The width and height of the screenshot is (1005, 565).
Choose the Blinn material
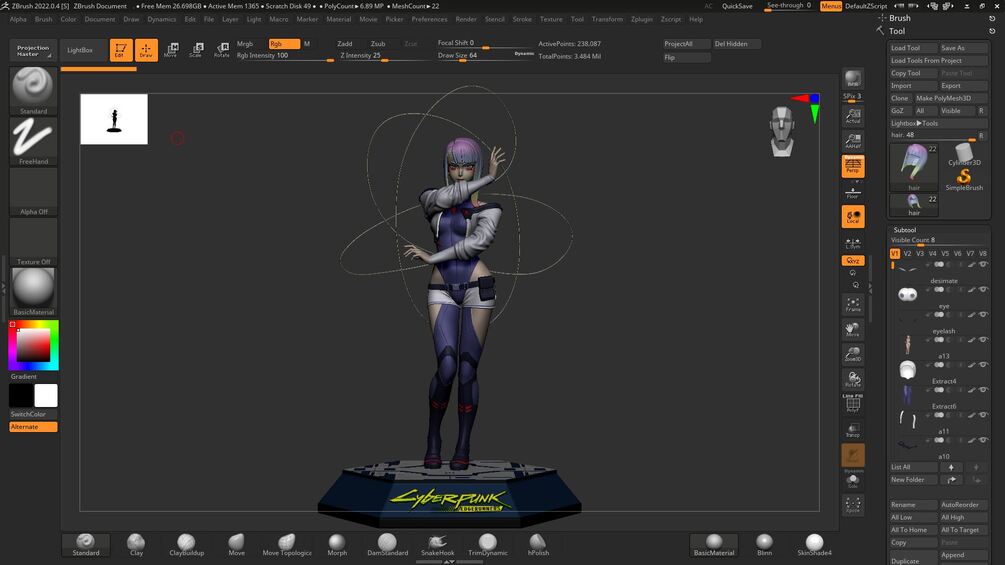764,545
